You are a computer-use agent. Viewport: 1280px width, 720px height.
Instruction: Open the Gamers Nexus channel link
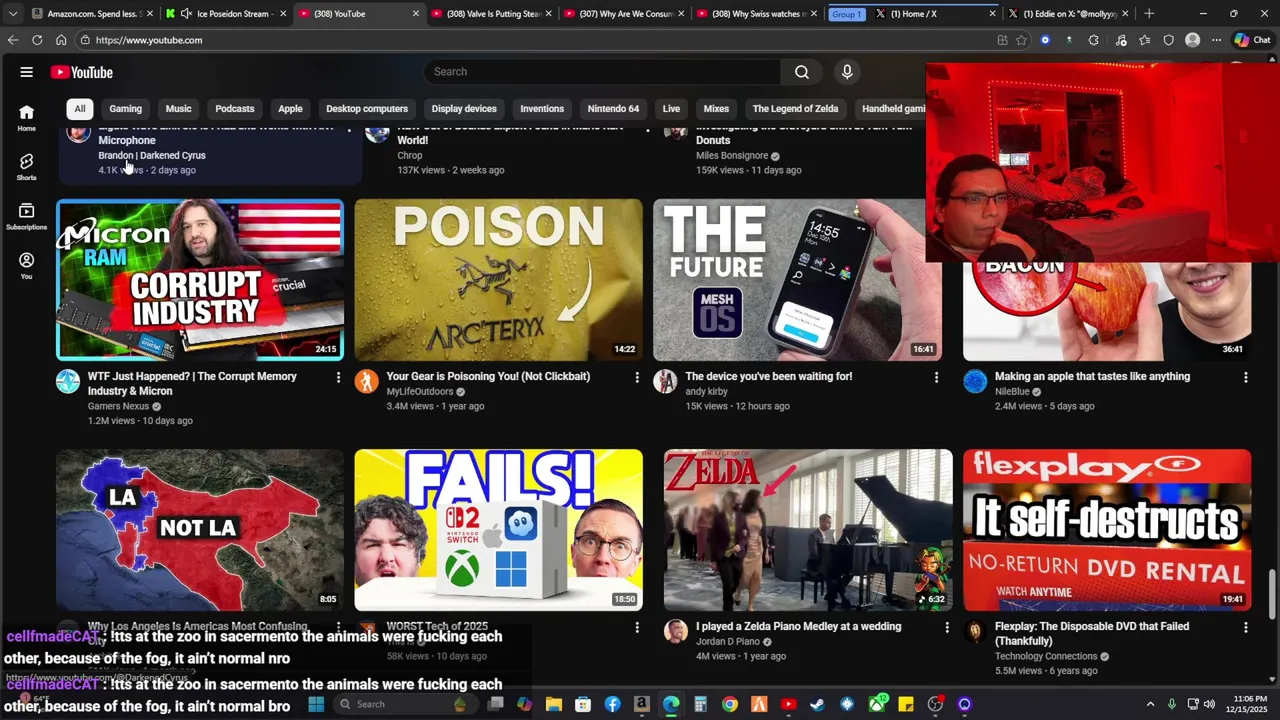click(118, 406)
